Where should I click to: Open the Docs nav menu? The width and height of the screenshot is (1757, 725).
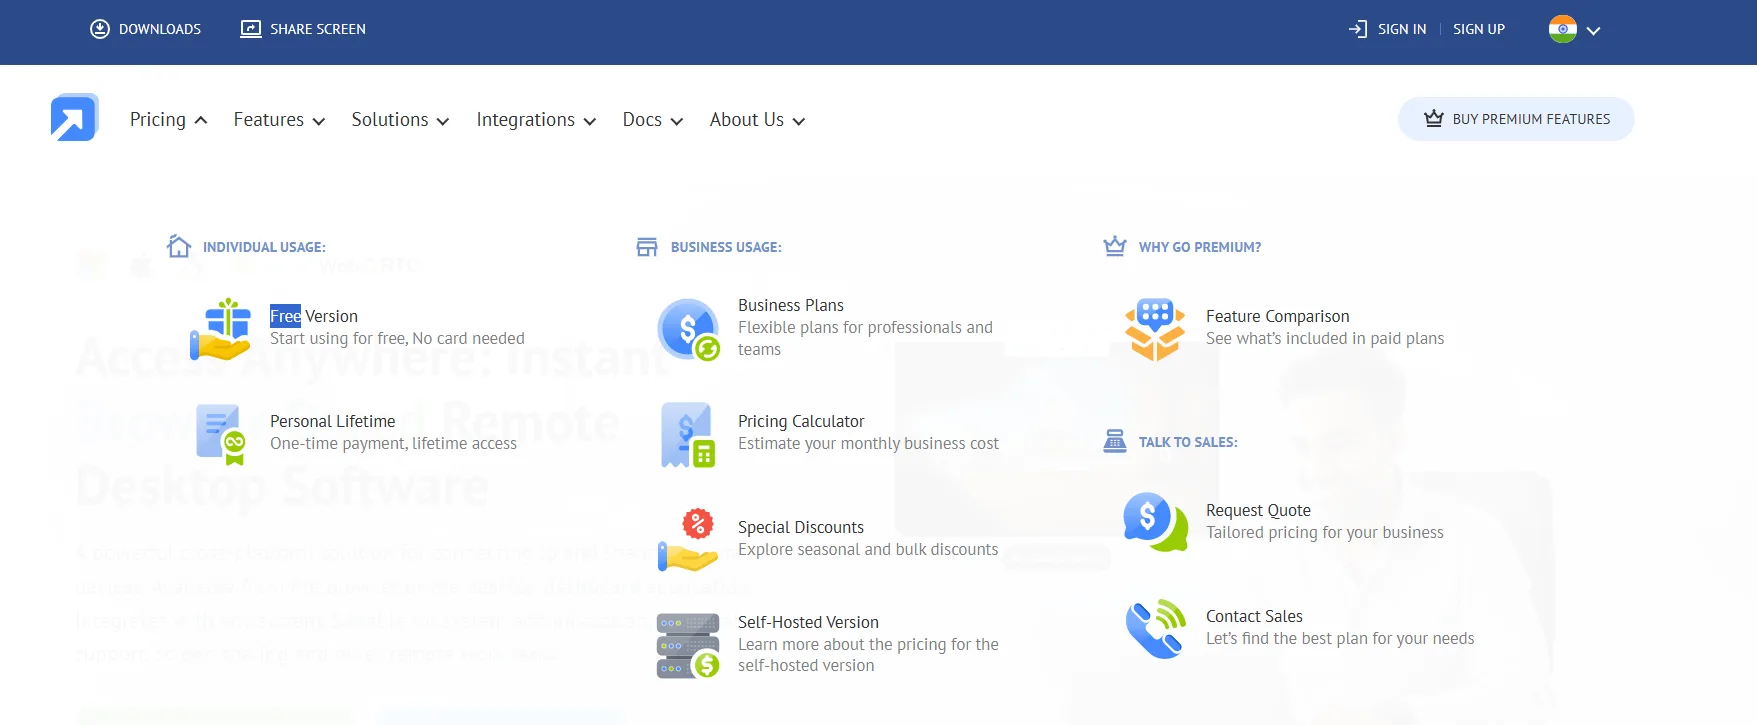[x=653, y=119]
